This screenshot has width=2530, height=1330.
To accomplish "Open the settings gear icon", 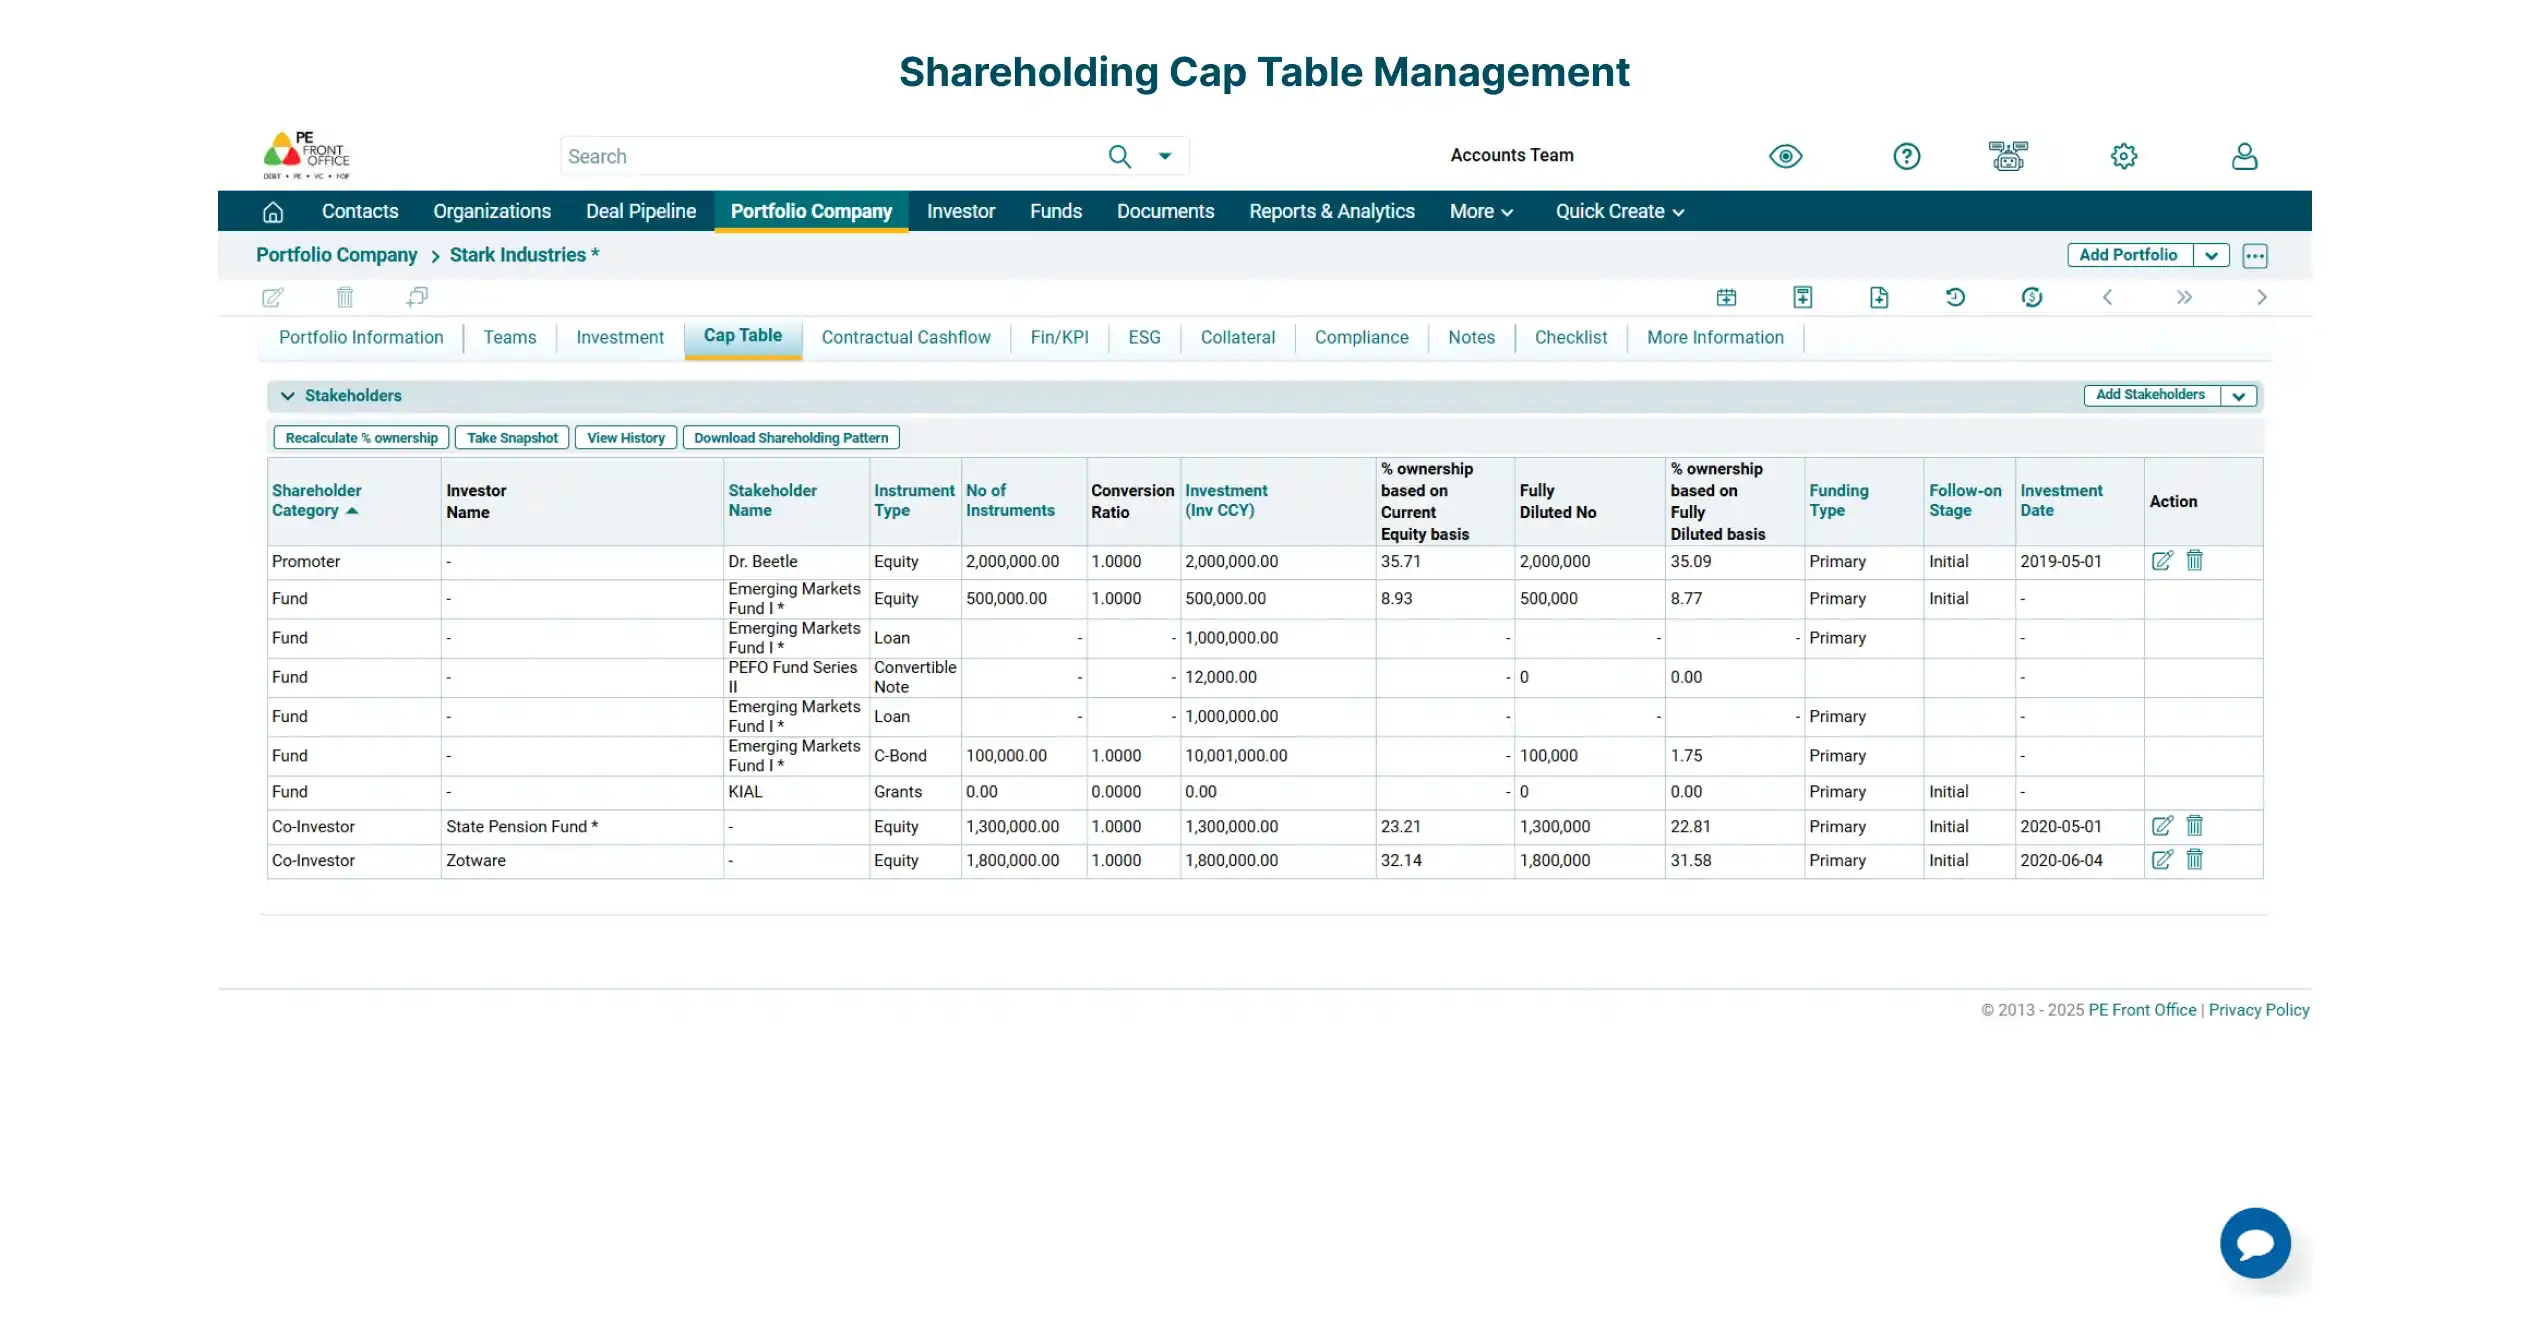I will pos(2124,156).
